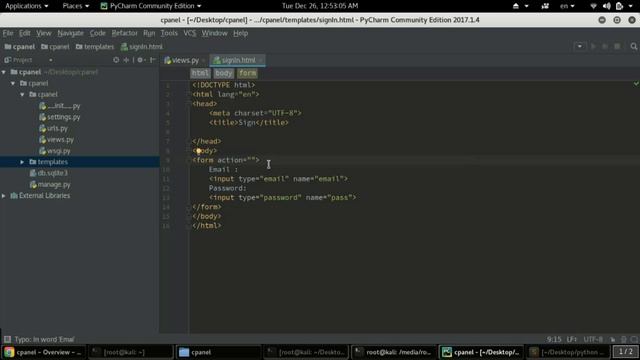Click the workspace switcher 1 / 2

point(625,351)
